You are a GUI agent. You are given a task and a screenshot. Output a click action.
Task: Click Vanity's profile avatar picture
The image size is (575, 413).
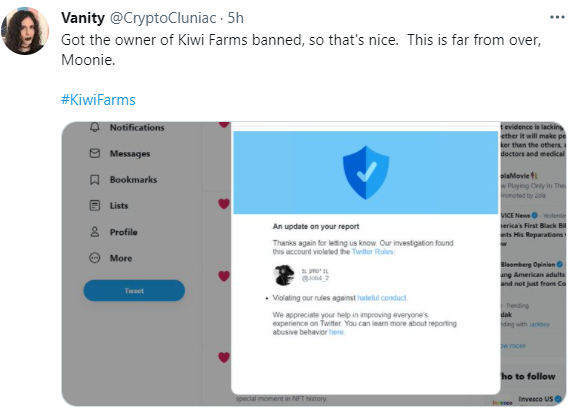tap(25, 31)
